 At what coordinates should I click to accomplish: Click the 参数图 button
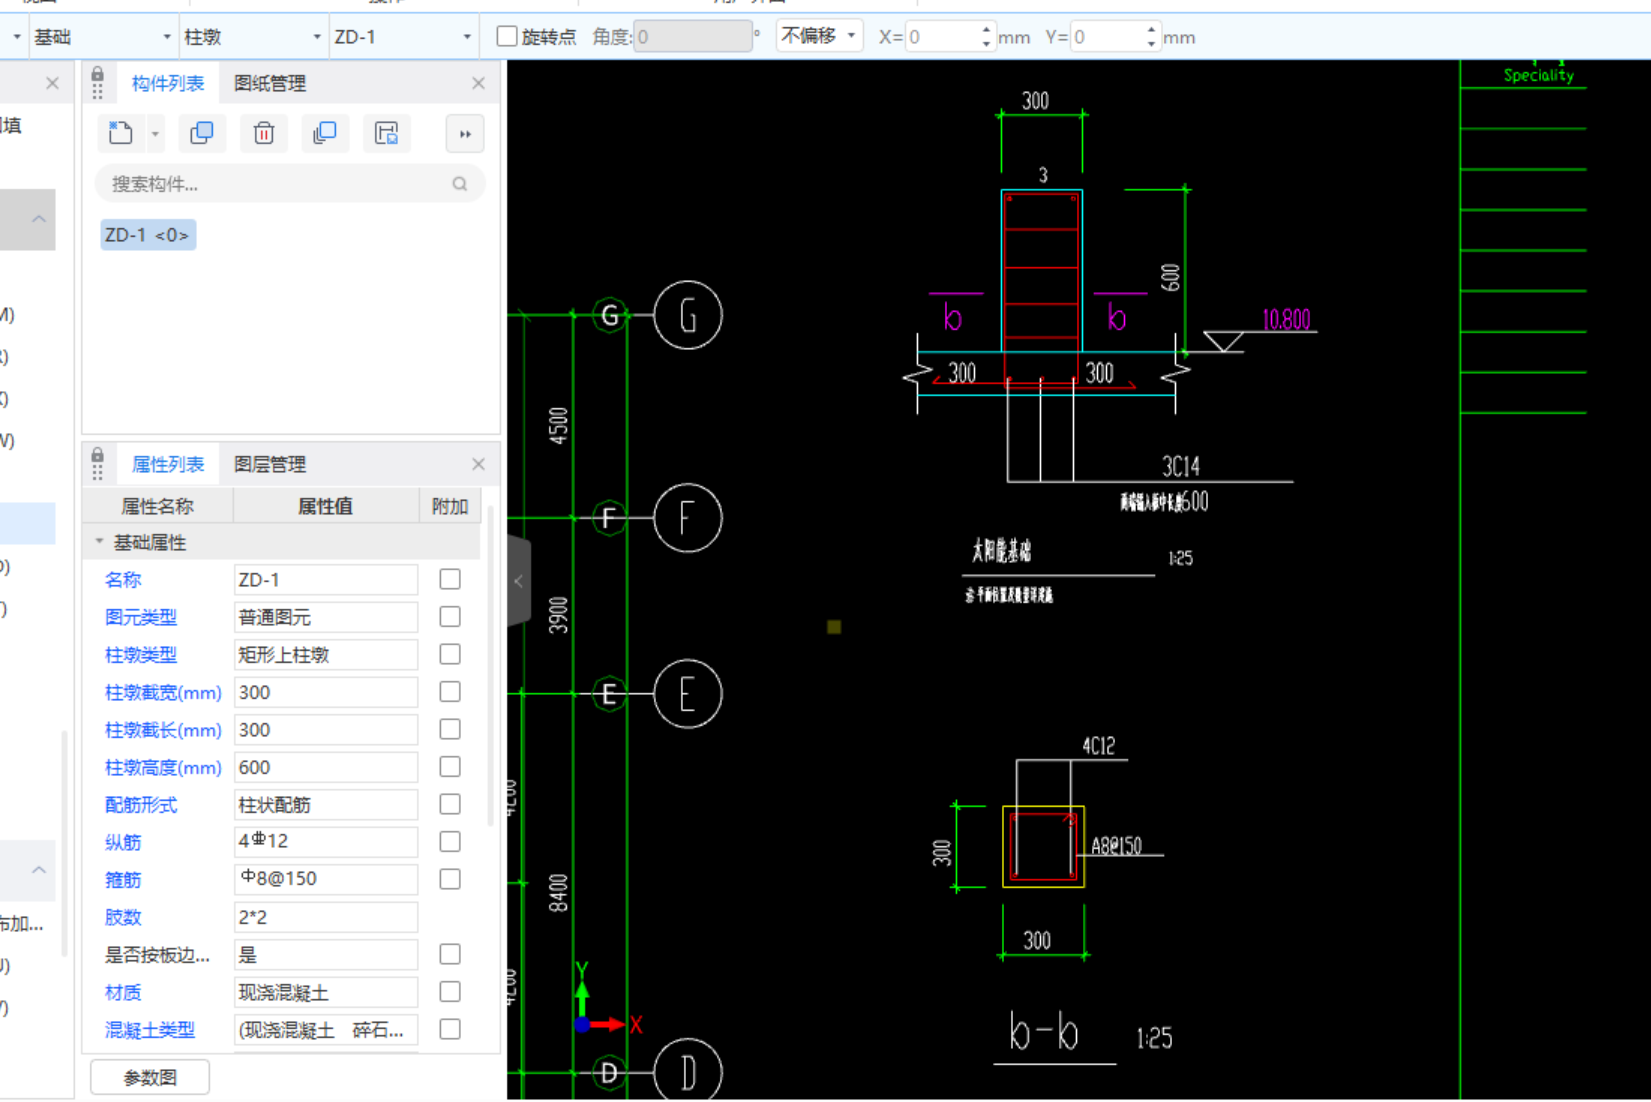click(x=150, y=1077)
